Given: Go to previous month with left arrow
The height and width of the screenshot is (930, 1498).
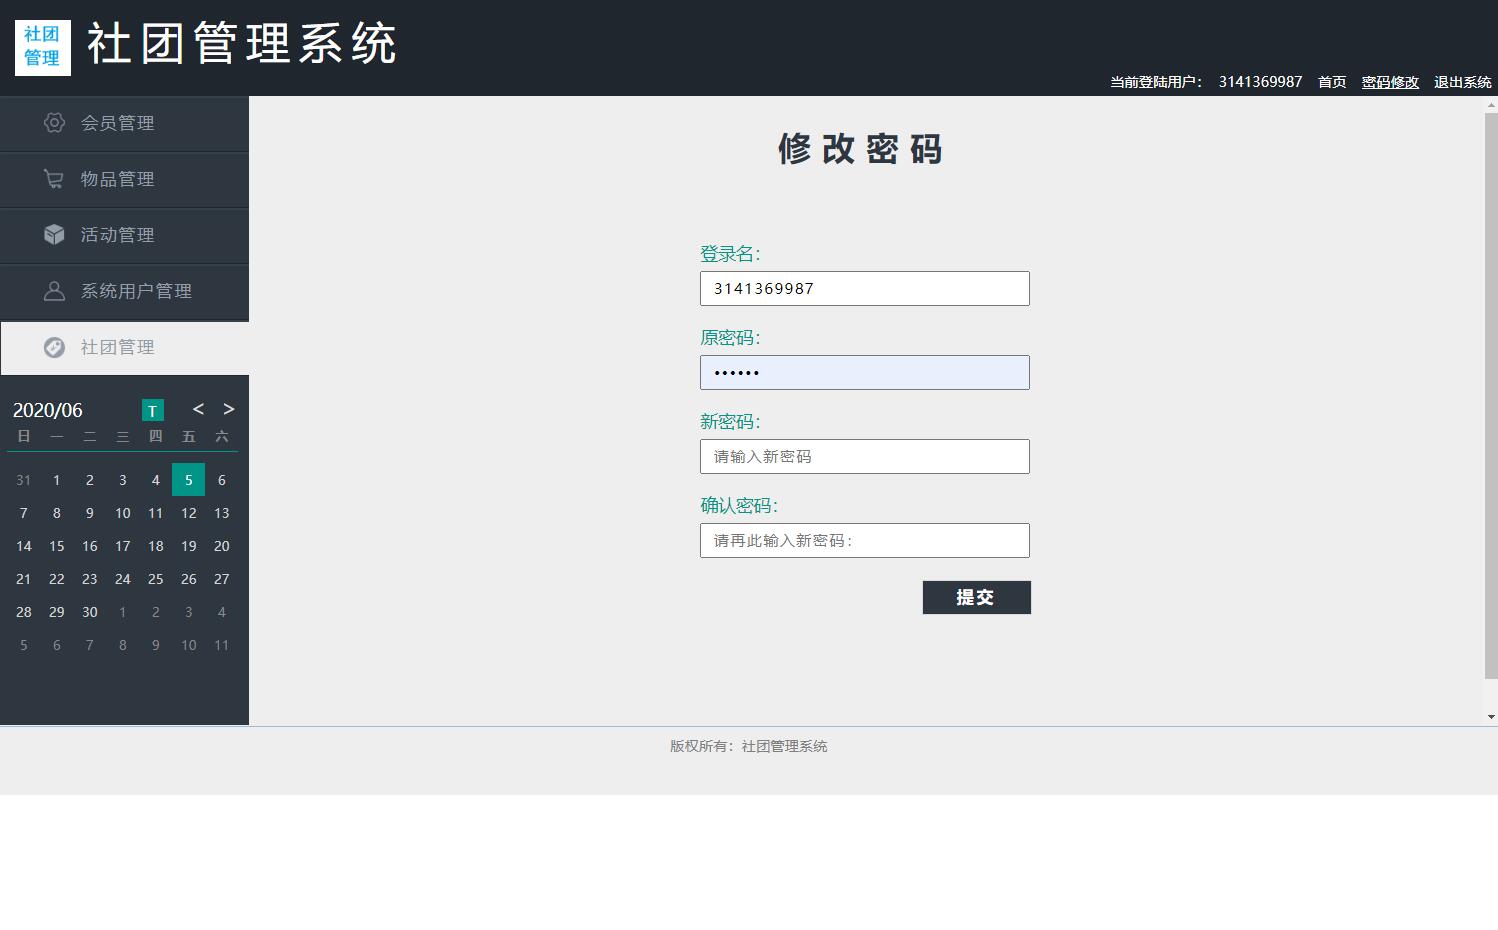Looking at the screenshot, I should (197, 409).
